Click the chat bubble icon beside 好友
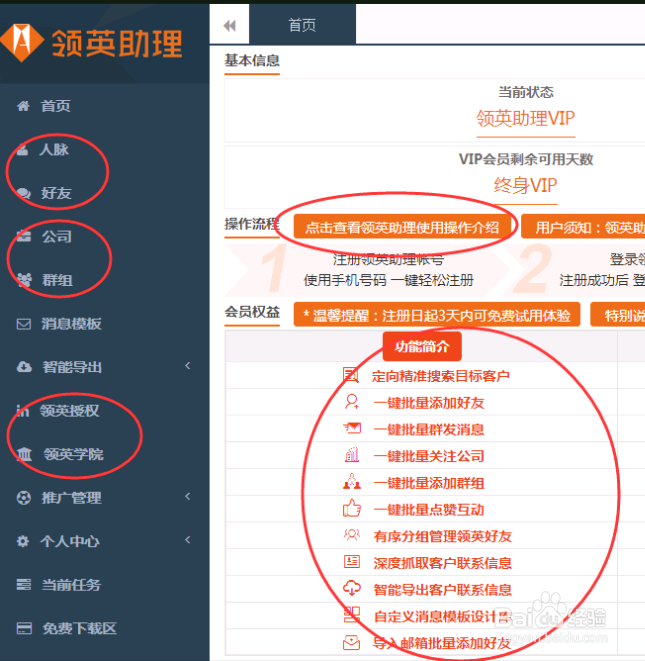 tap(24, 193)
